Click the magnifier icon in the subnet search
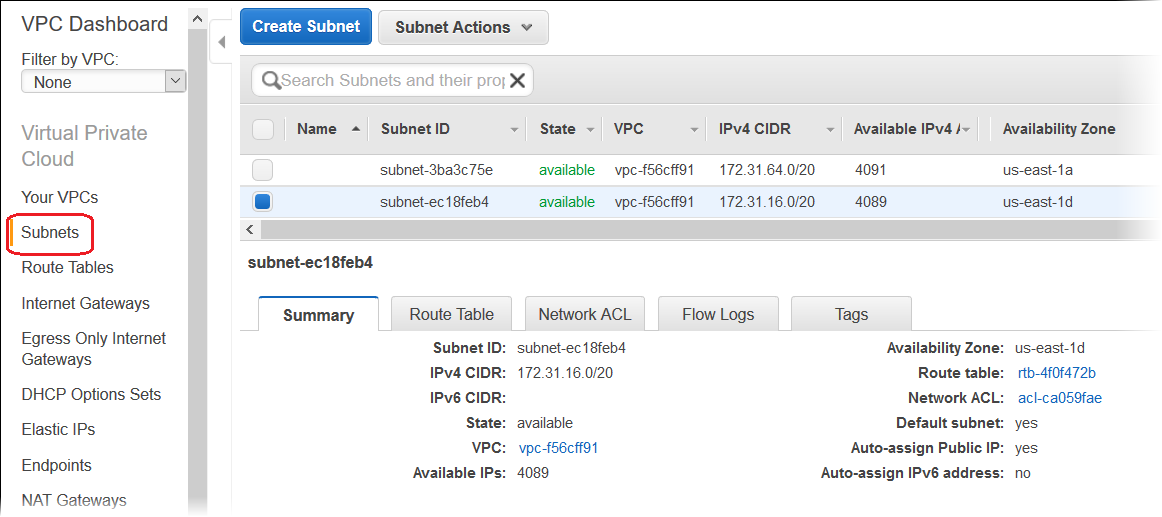 [270, 81]
